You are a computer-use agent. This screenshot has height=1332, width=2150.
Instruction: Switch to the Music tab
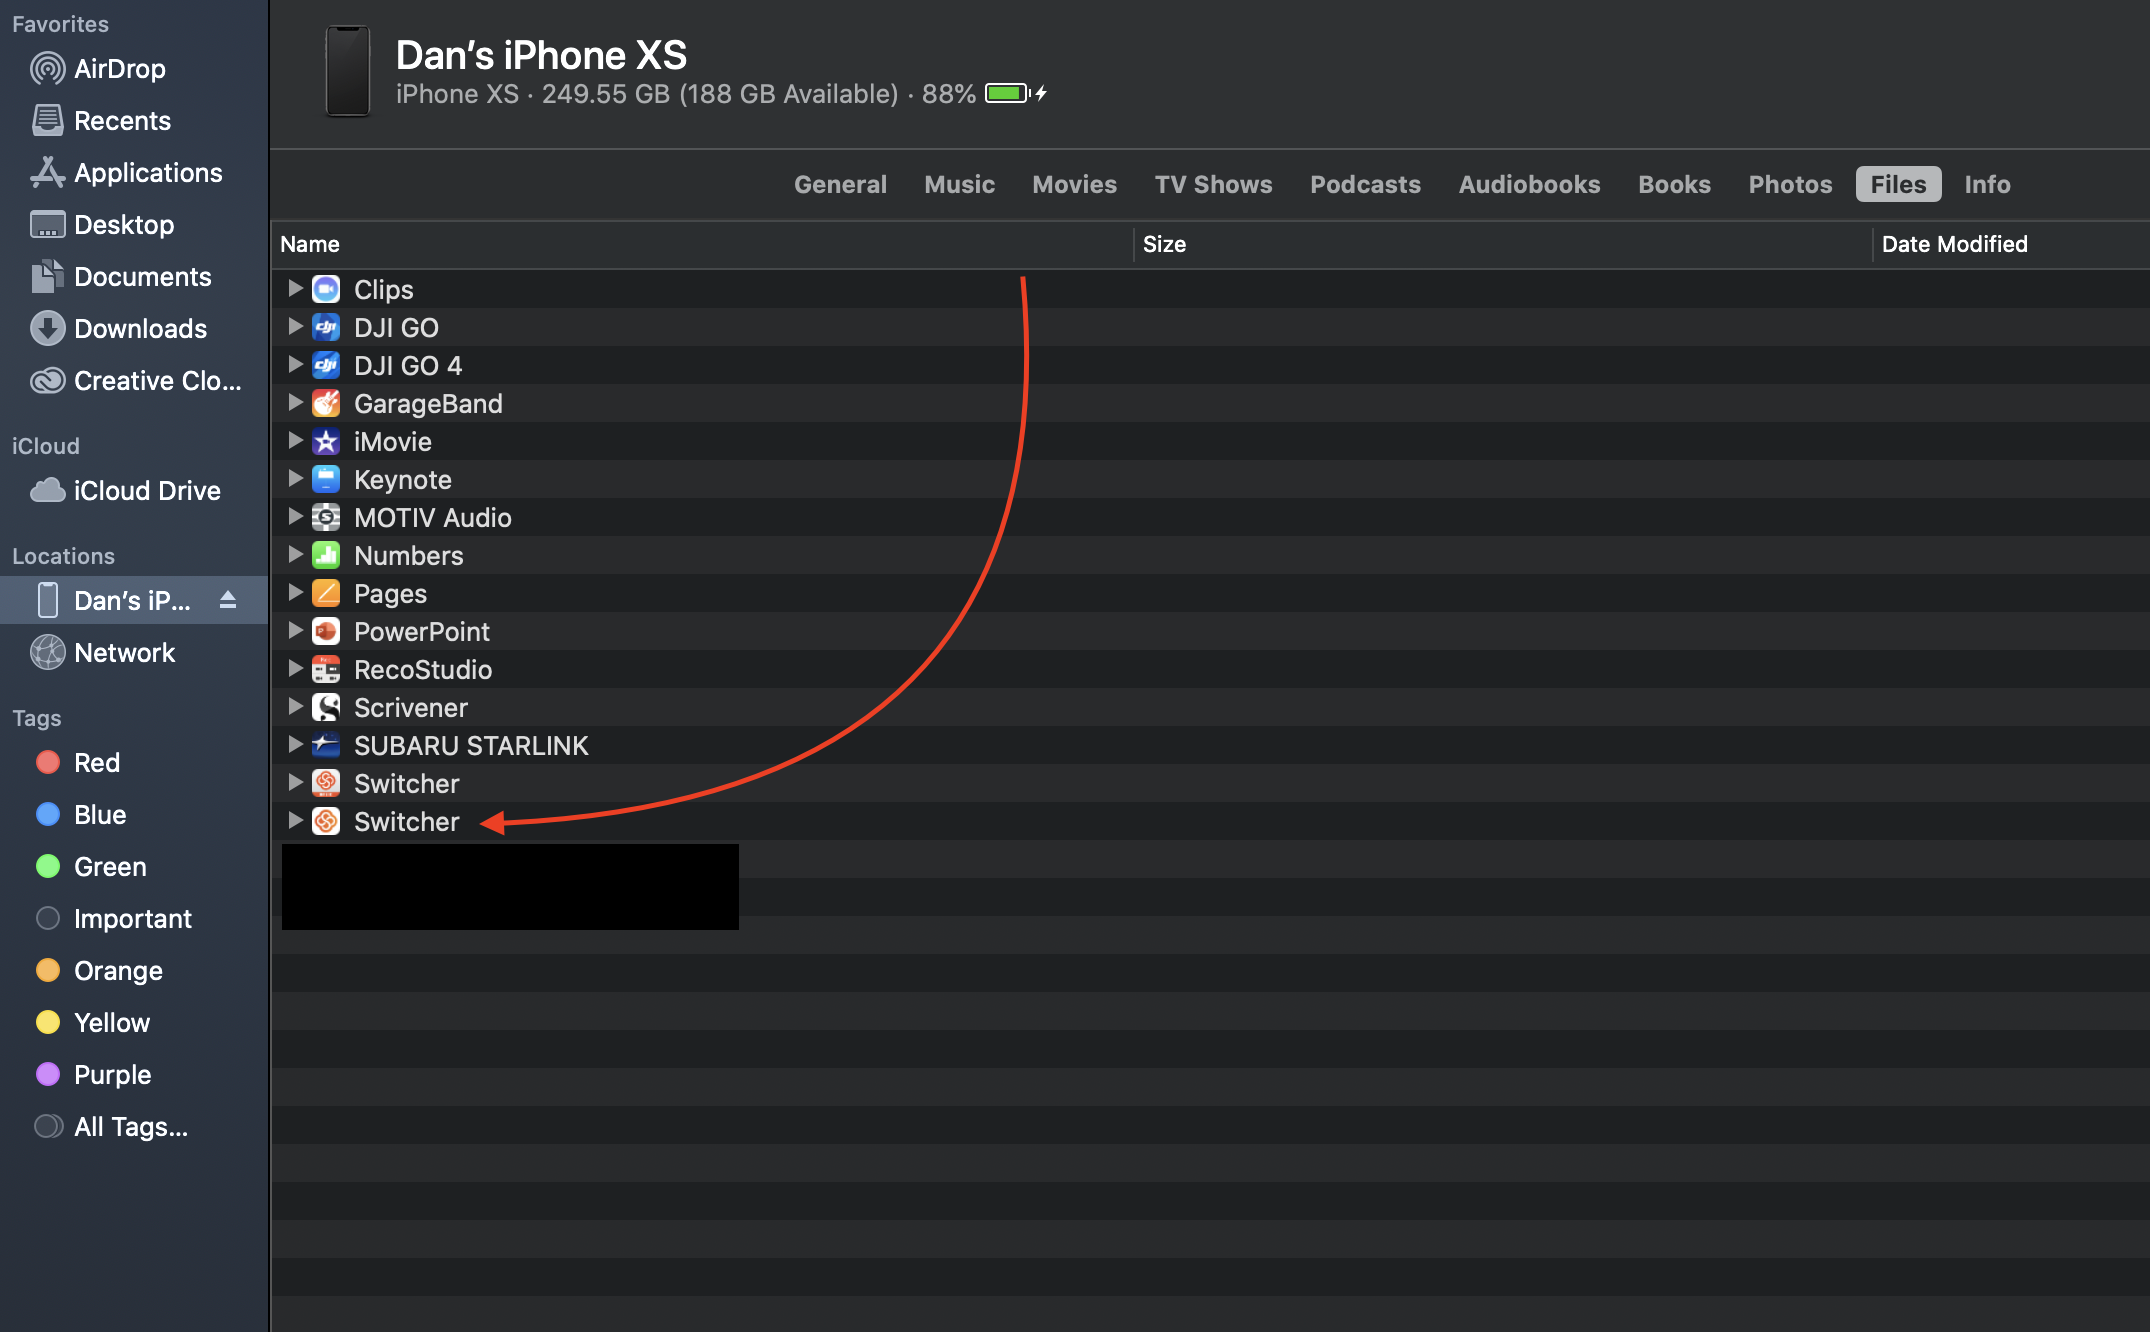[x=959, y=184]
